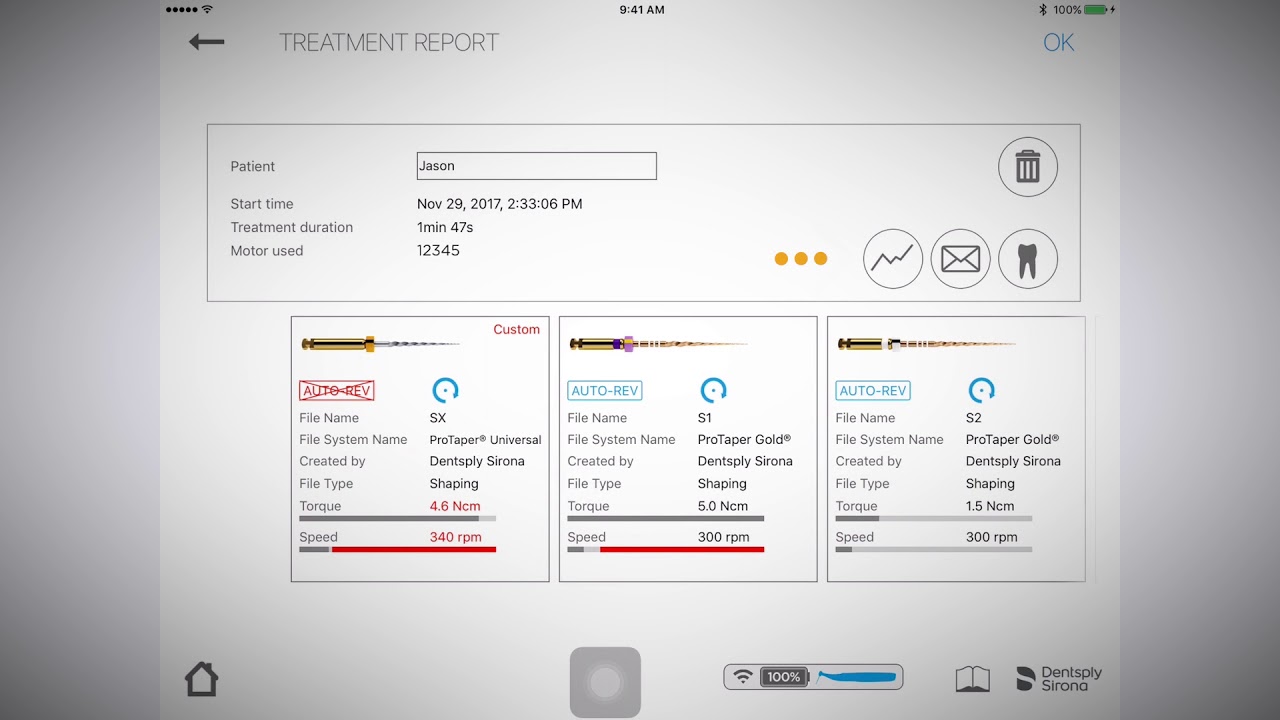Screen dimensions: 1280x720
Task: Toggle AUTO-REV on the S1 card
Action: [605, 391]
